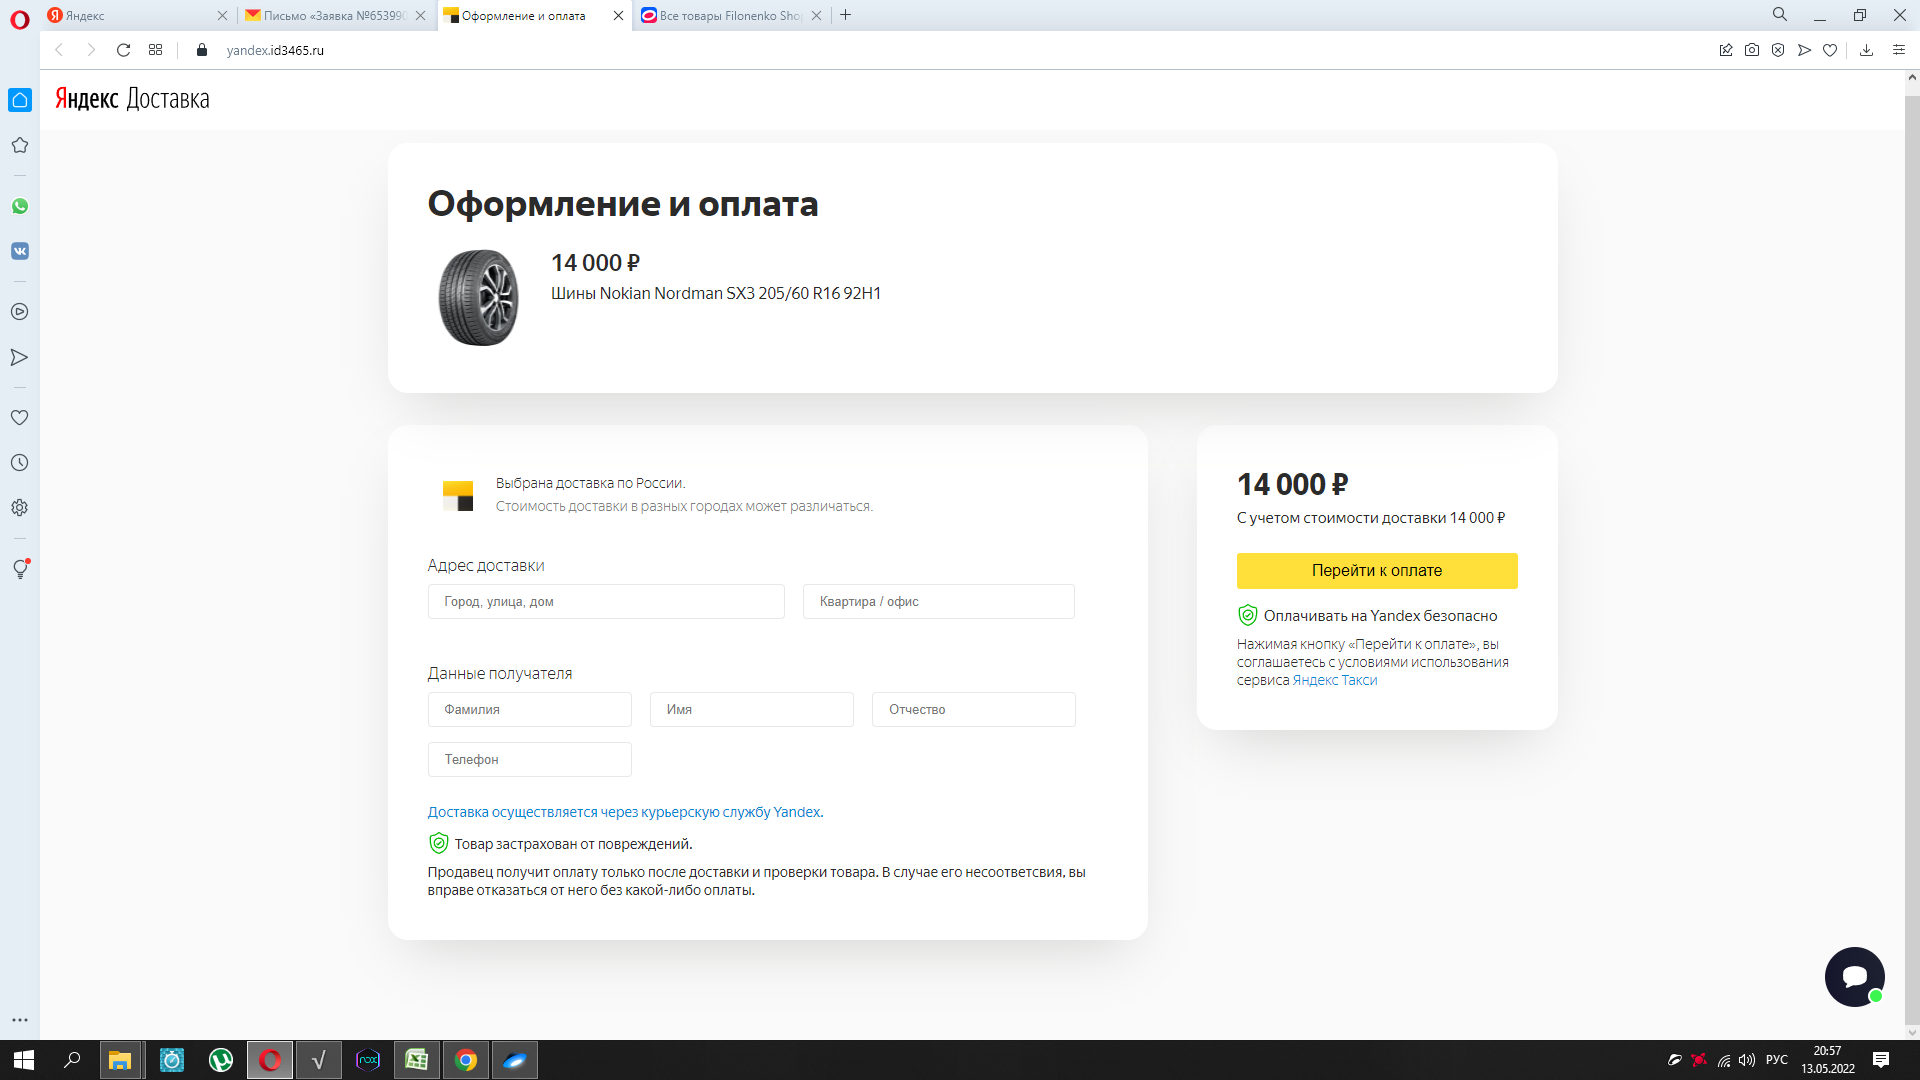Close the Яндекс tab

pyautogui.click(x=223, y=16)
